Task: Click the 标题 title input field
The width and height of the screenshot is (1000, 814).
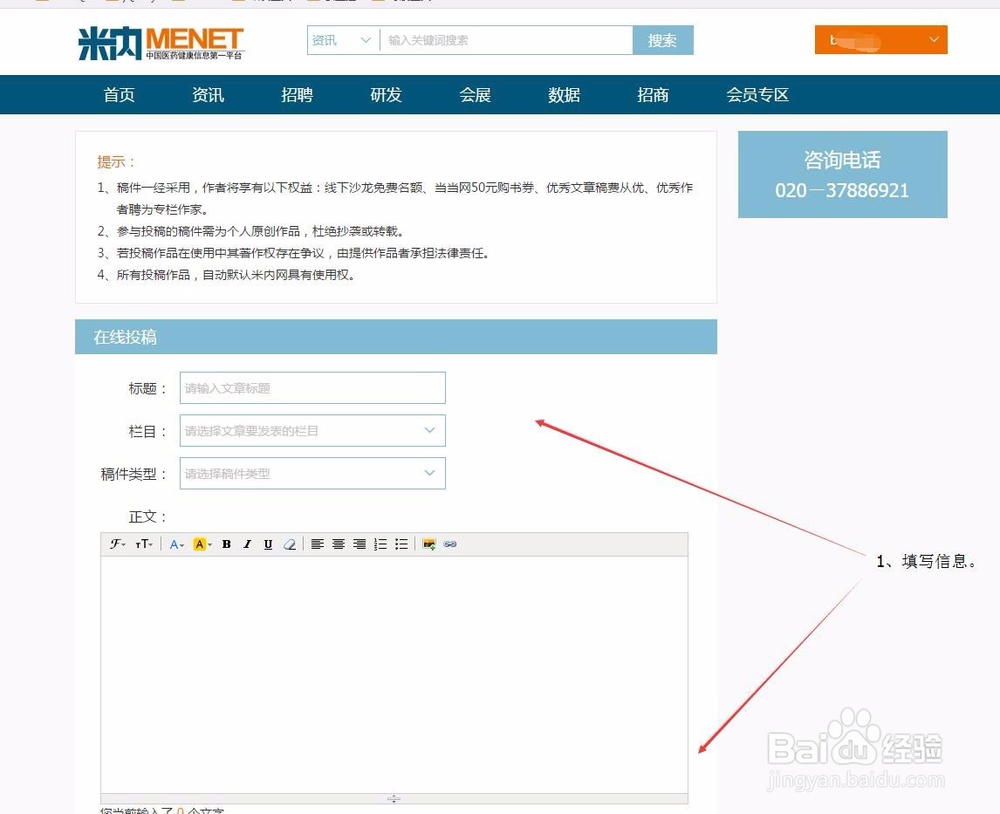Action: tap(311, 388)
